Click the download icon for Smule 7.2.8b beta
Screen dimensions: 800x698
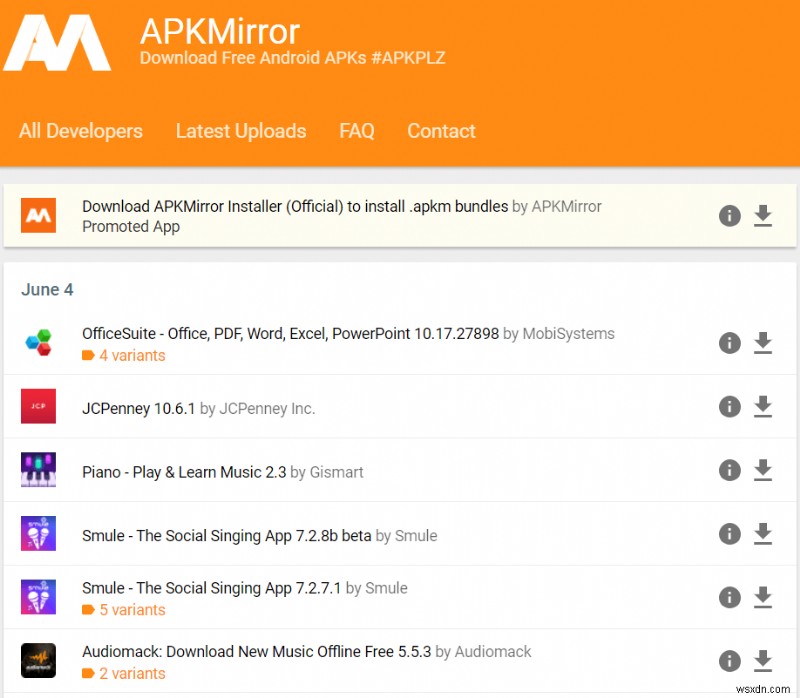[763, 535]
